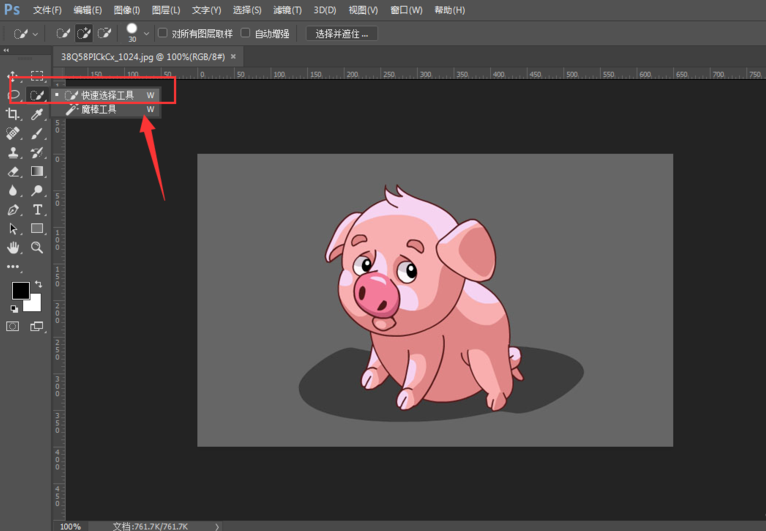Image resolution: width=766 pixels, height=531 pixels.
Task: Click the foreground black color swatch
Action: tap(20, 290)
